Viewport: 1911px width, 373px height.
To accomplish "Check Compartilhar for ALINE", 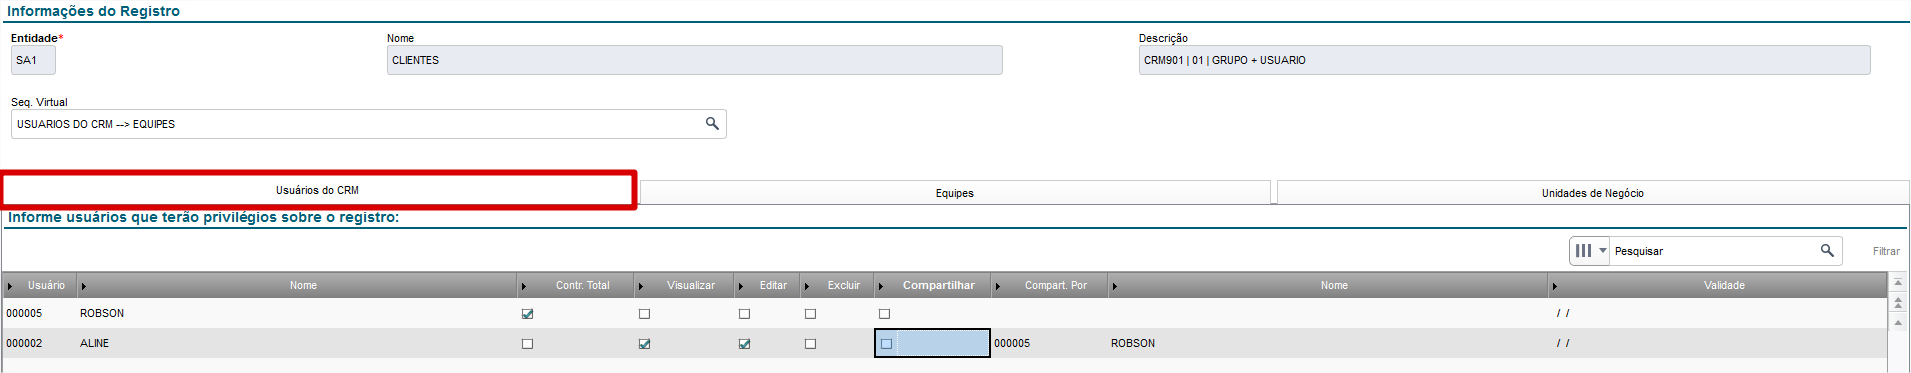I will click(x=886, y=344).
